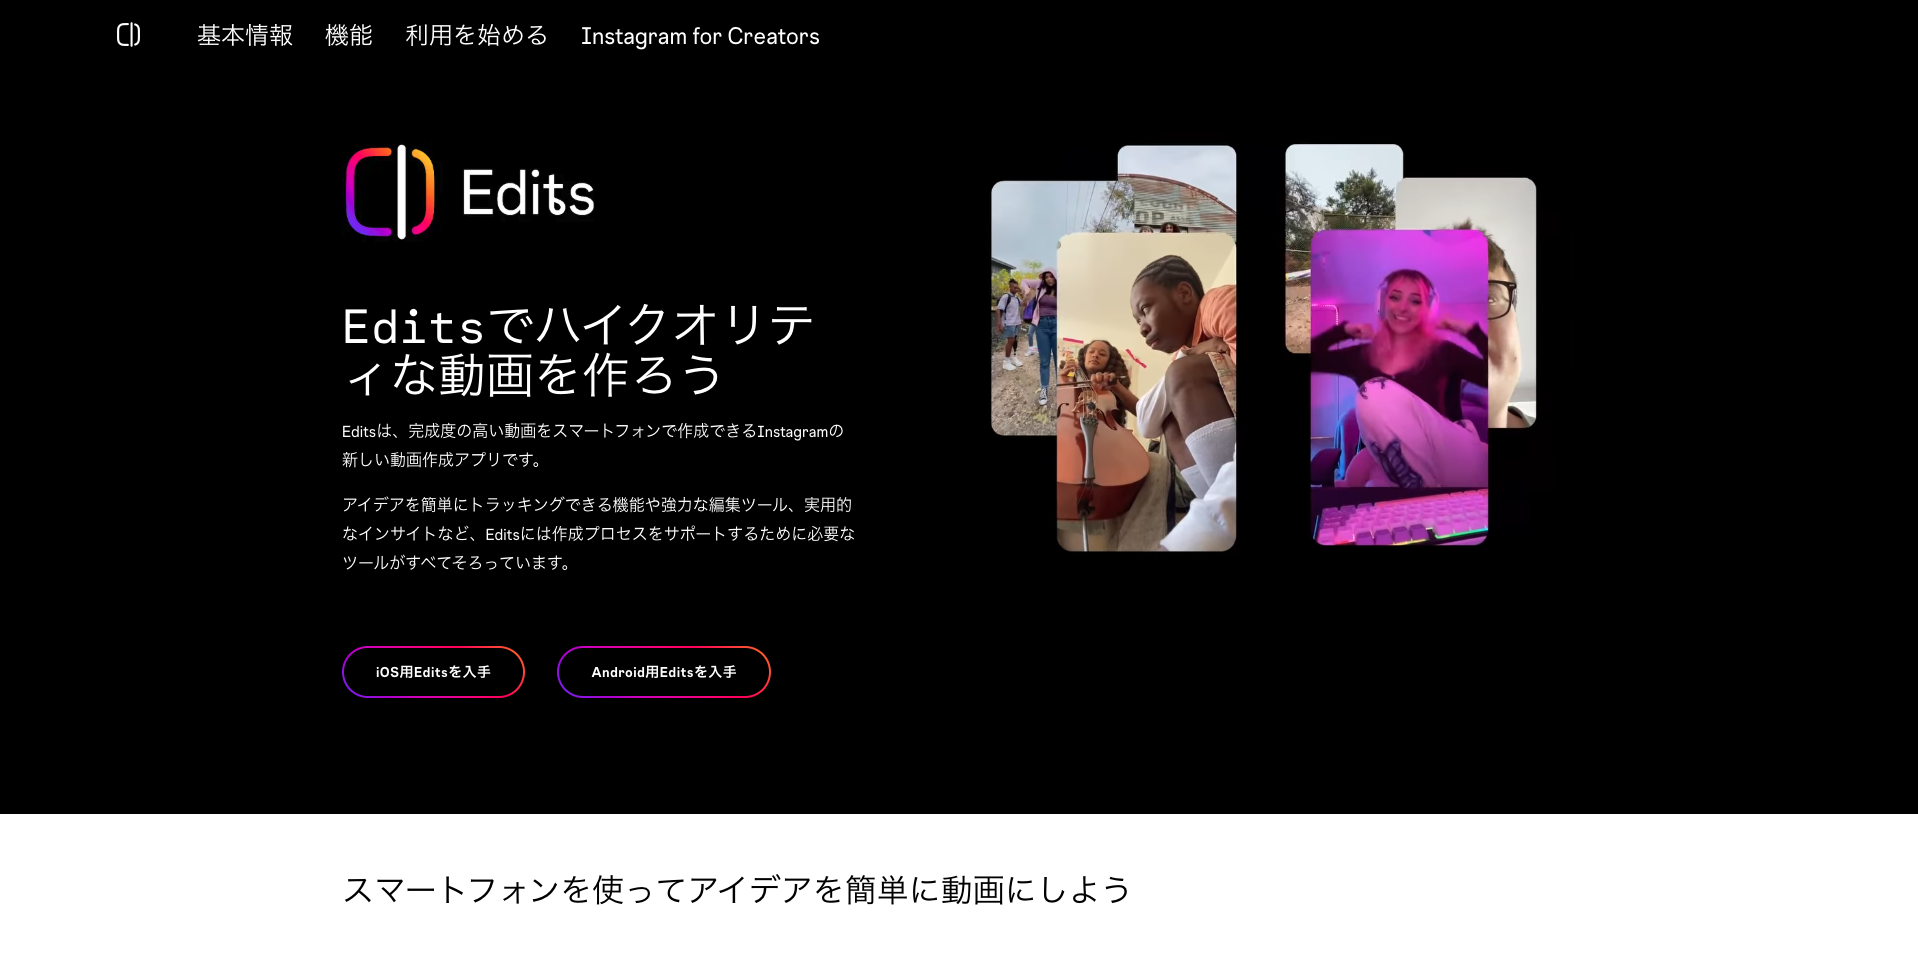Click the pink-lit gamer girl video thumbnail
The image size is (1918, 953).
(x=1399, y=387)
